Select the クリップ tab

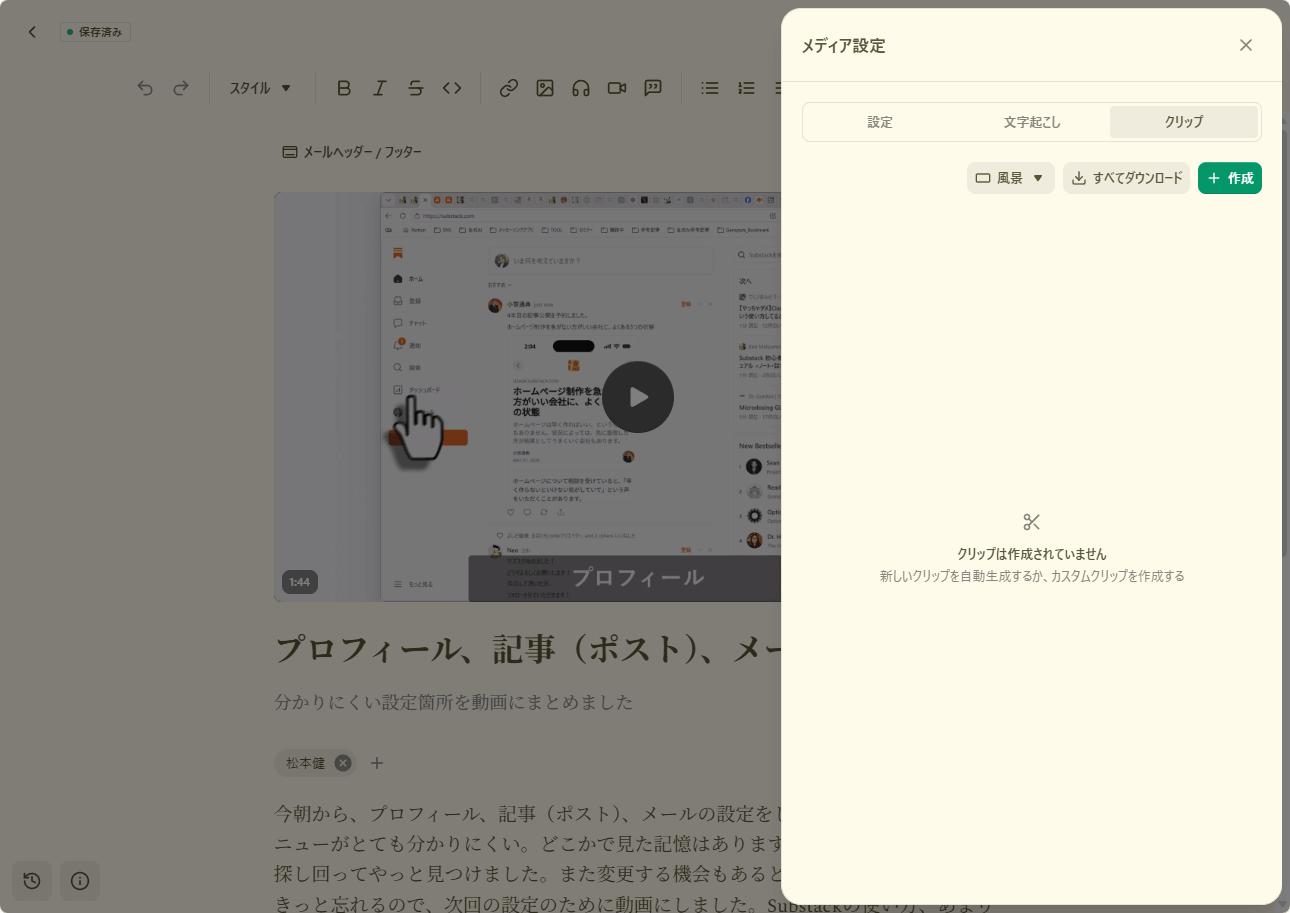point(1184,122)
